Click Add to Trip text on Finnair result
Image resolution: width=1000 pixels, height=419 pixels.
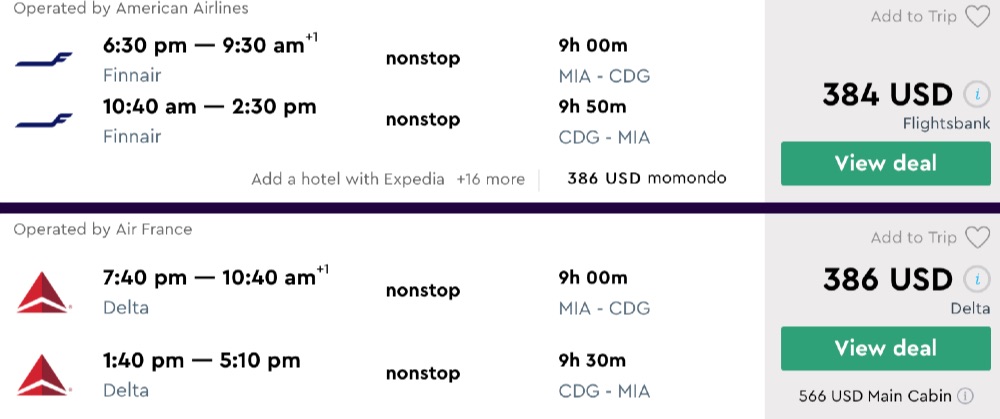coord(913,16)
